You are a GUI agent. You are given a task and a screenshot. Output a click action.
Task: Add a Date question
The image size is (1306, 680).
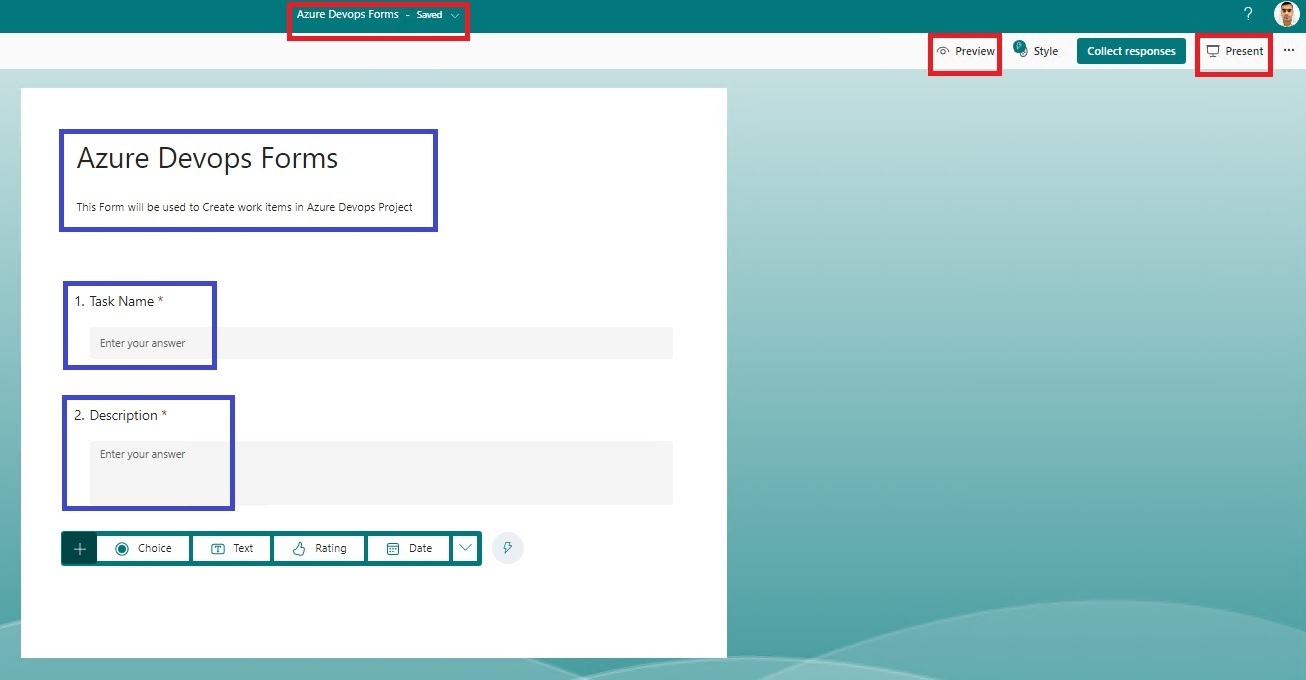pyautogui.click(x=409, y=548)
